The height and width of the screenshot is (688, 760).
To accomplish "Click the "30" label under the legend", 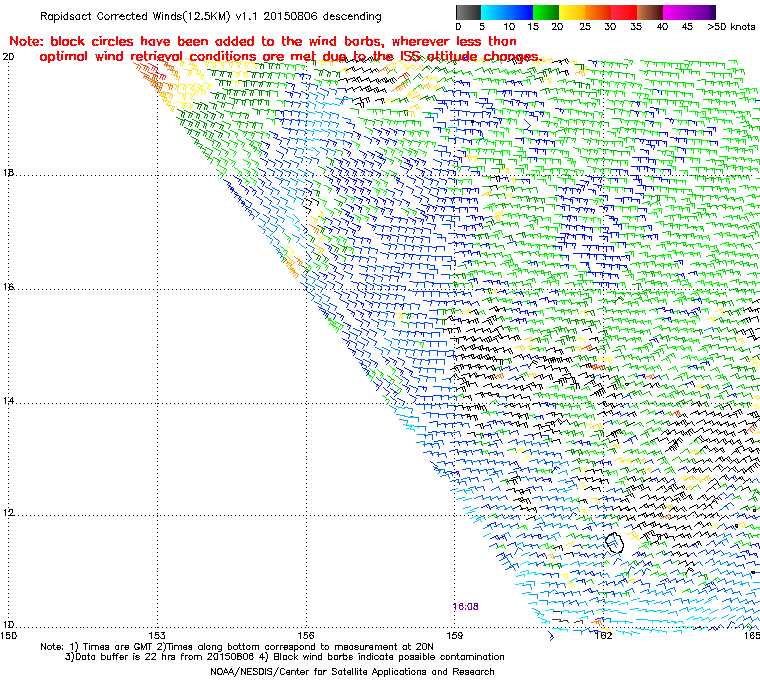I will 610,27.
